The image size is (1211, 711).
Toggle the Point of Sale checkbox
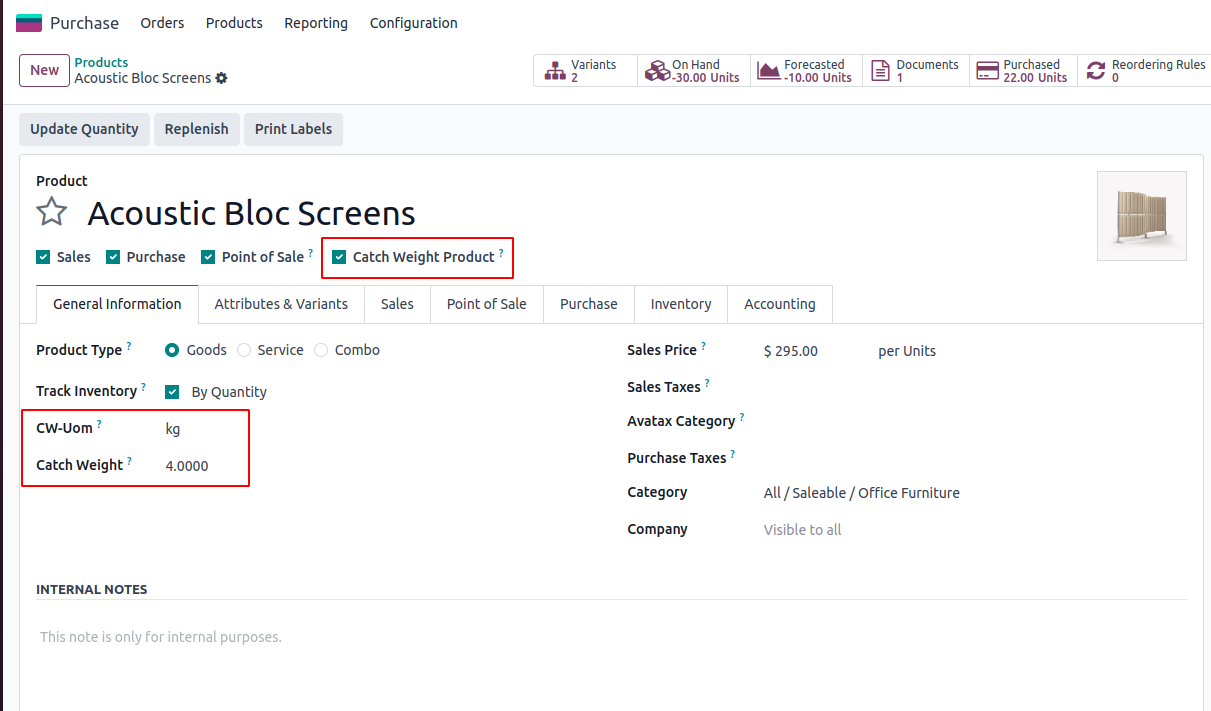click(x=208, y=257)
